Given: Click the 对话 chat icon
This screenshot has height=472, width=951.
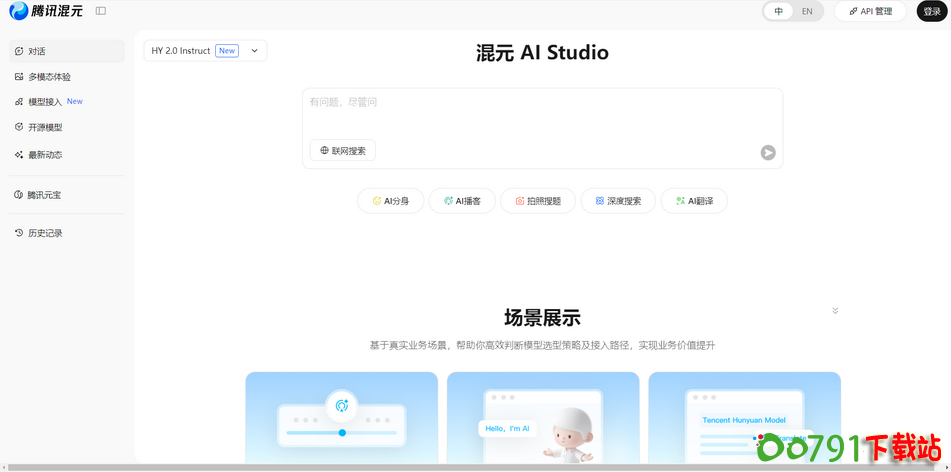Looking at the screenshot, I should pyautogui.click(x=19, y=52).
